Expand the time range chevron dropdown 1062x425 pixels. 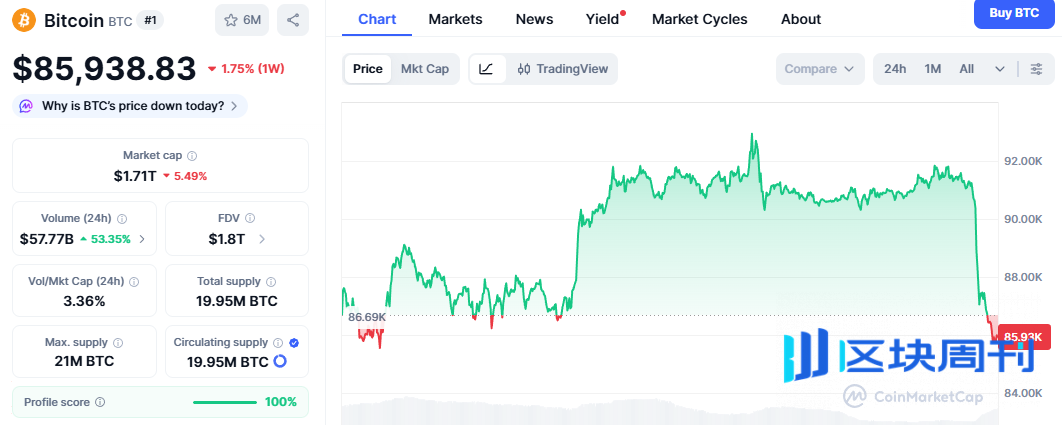999,69
